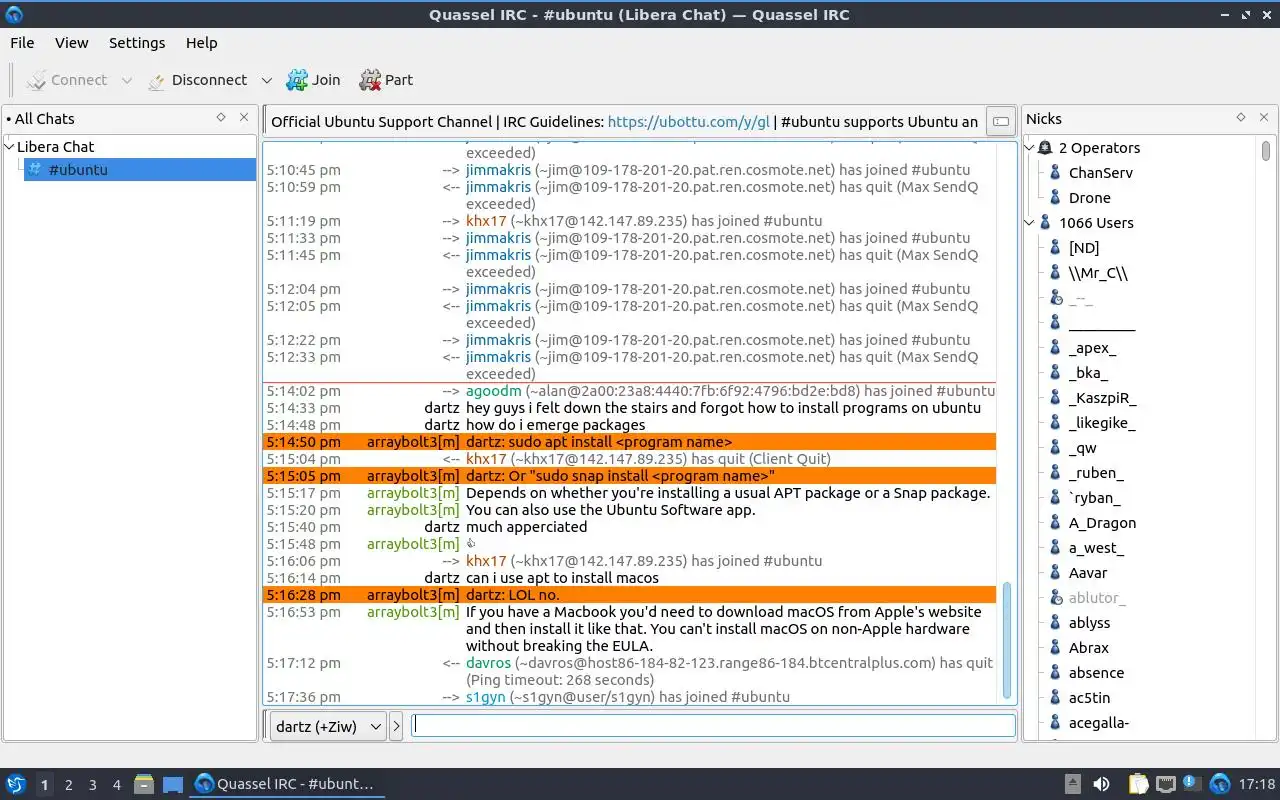The height and width of the screenshot is (800, 1280).
Task: Open the Help menu
Action: pyautogui.click(x=201, y=43)
